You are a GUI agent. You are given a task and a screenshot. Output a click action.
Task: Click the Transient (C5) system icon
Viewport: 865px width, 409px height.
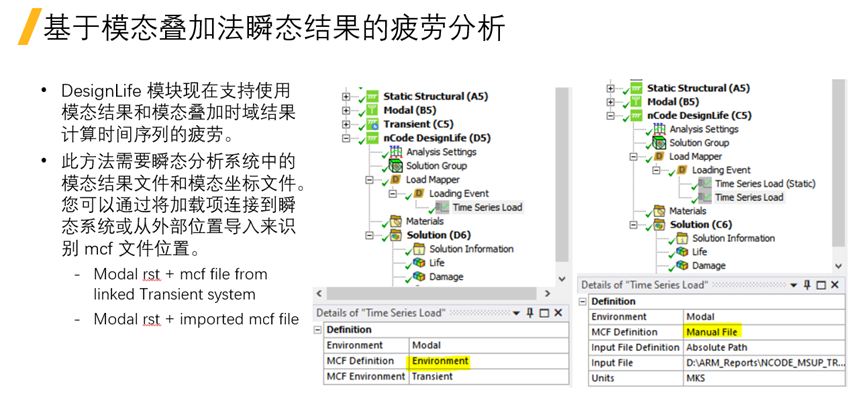373,124
